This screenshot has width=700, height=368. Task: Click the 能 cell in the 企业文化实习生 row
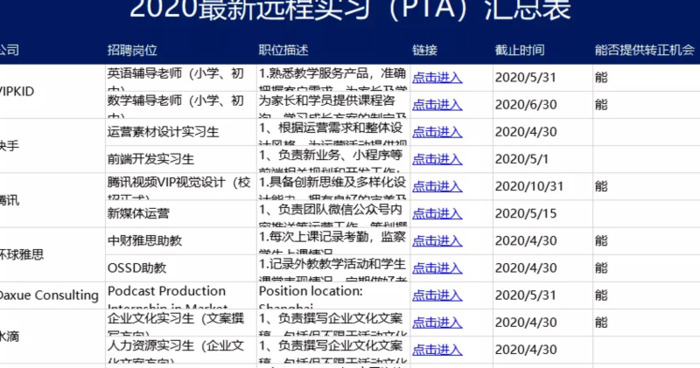(646, 323)
